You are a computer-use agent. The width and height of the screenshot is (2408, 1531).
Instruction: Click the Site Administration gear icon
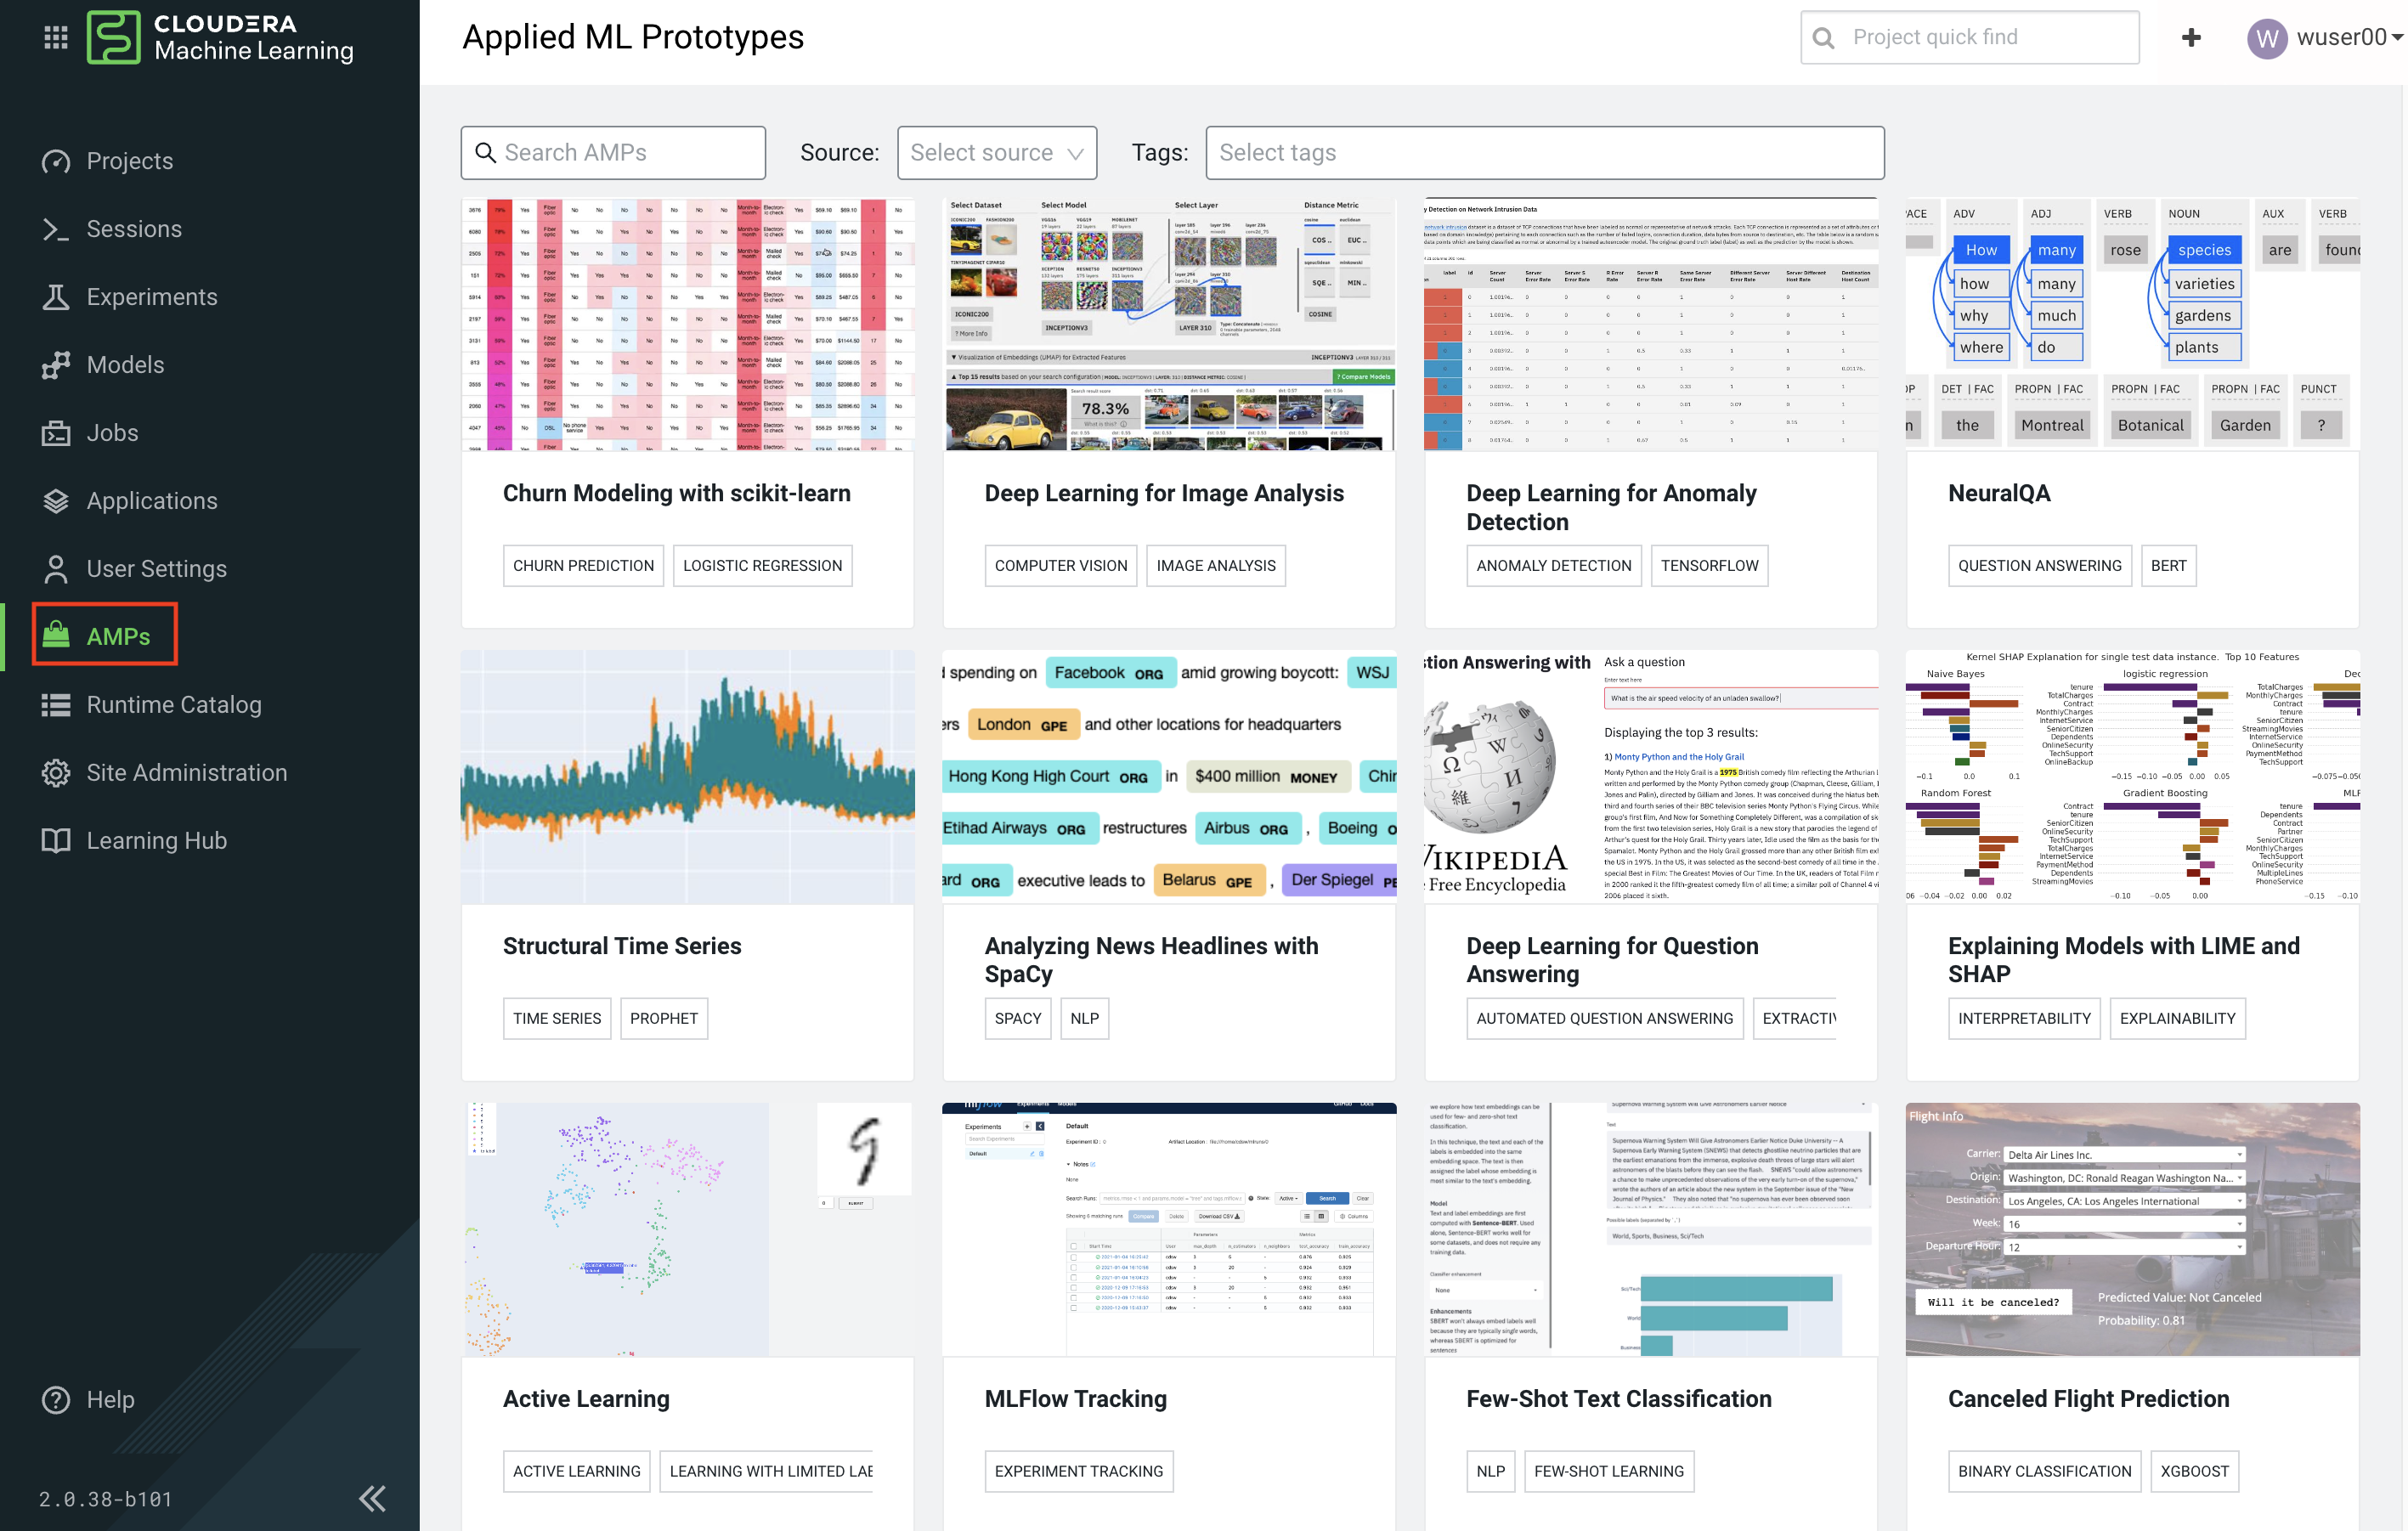click(x=56, y=773)
